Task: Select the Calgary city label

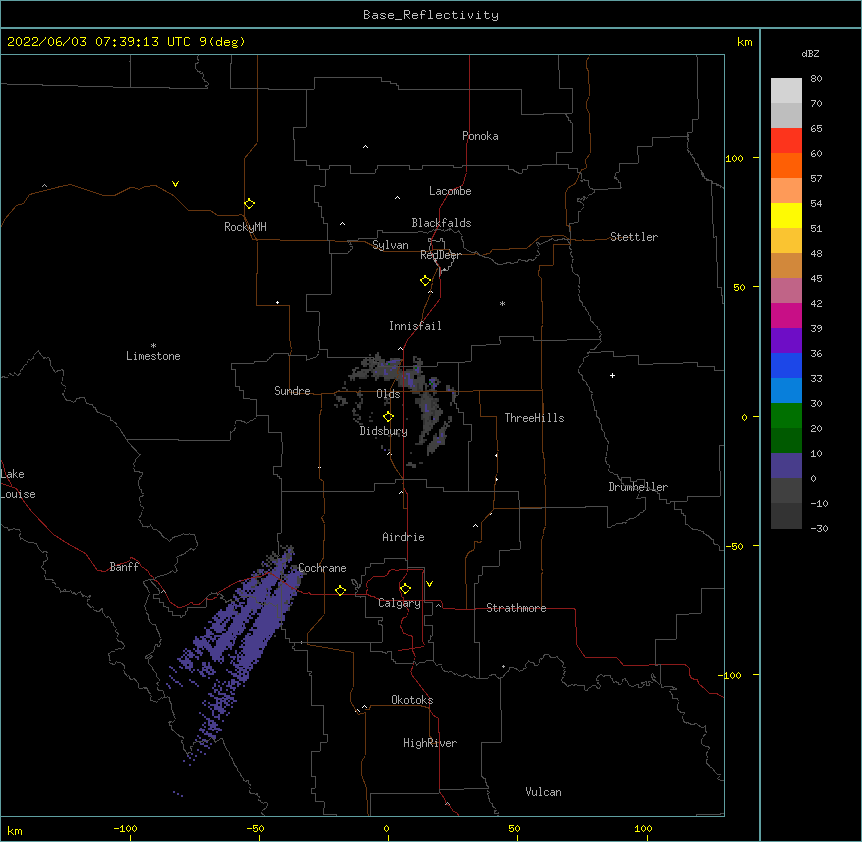Action: (x=399, y=603)
